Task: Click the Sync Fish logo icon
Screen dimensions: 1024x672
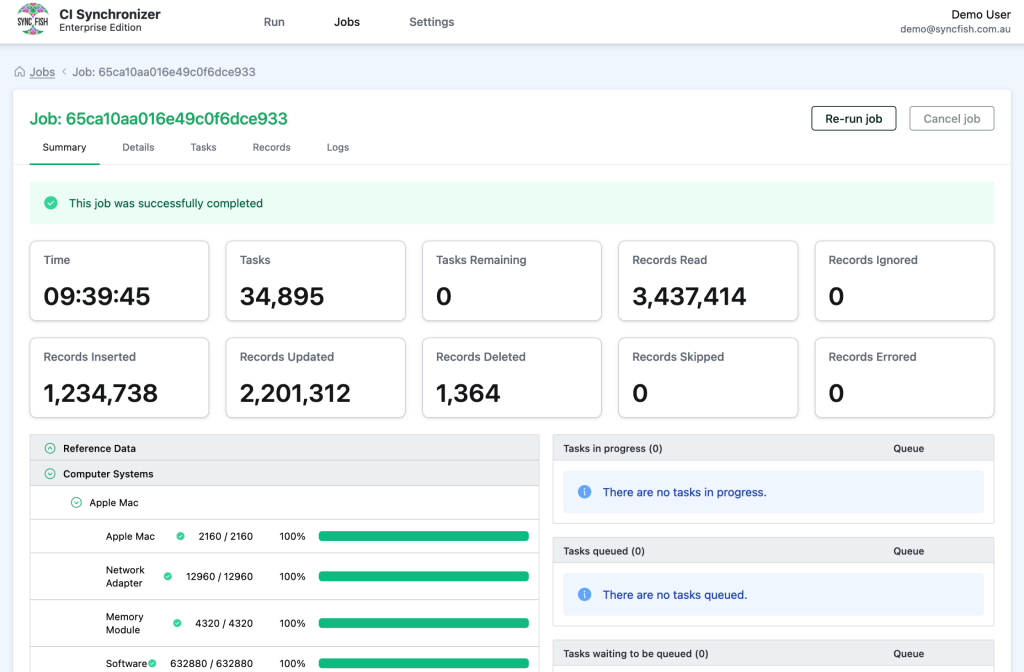Action: (33, 19)
